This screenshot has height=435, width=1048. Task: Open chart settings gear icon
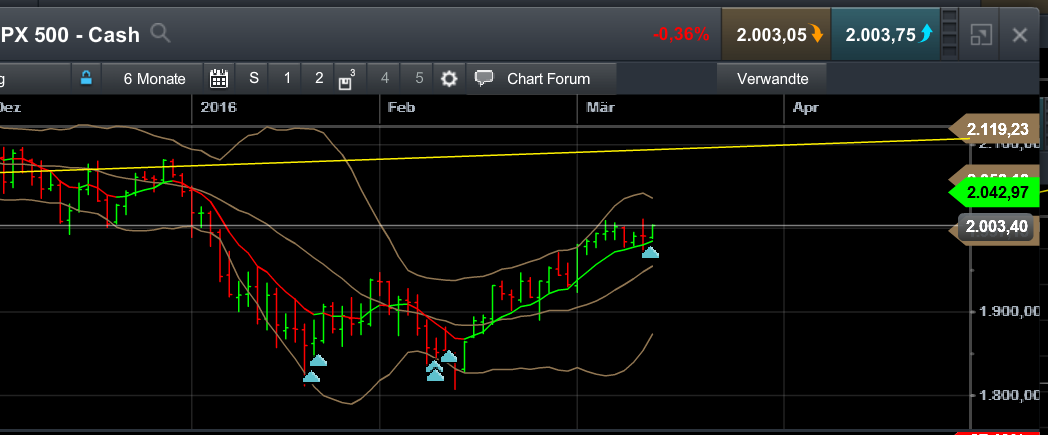pyautogui.click(x=449, y=79)
